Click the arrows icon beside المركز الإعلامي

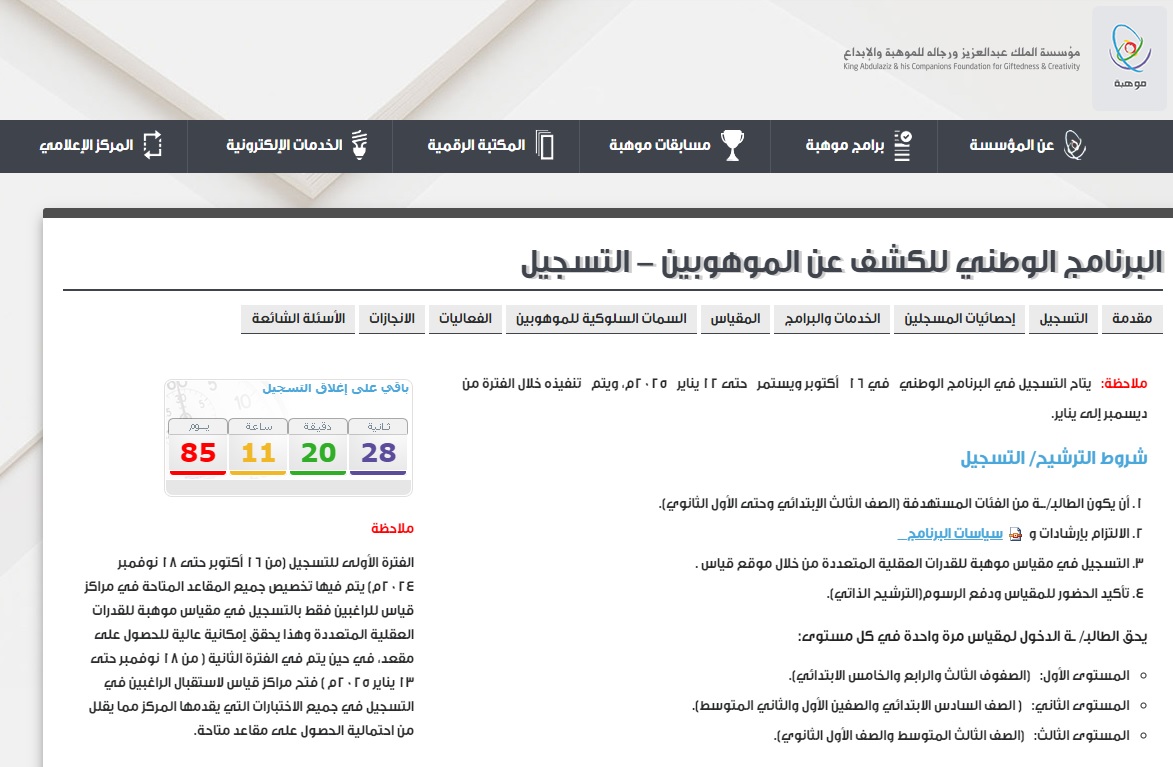[x=153, y=144]
